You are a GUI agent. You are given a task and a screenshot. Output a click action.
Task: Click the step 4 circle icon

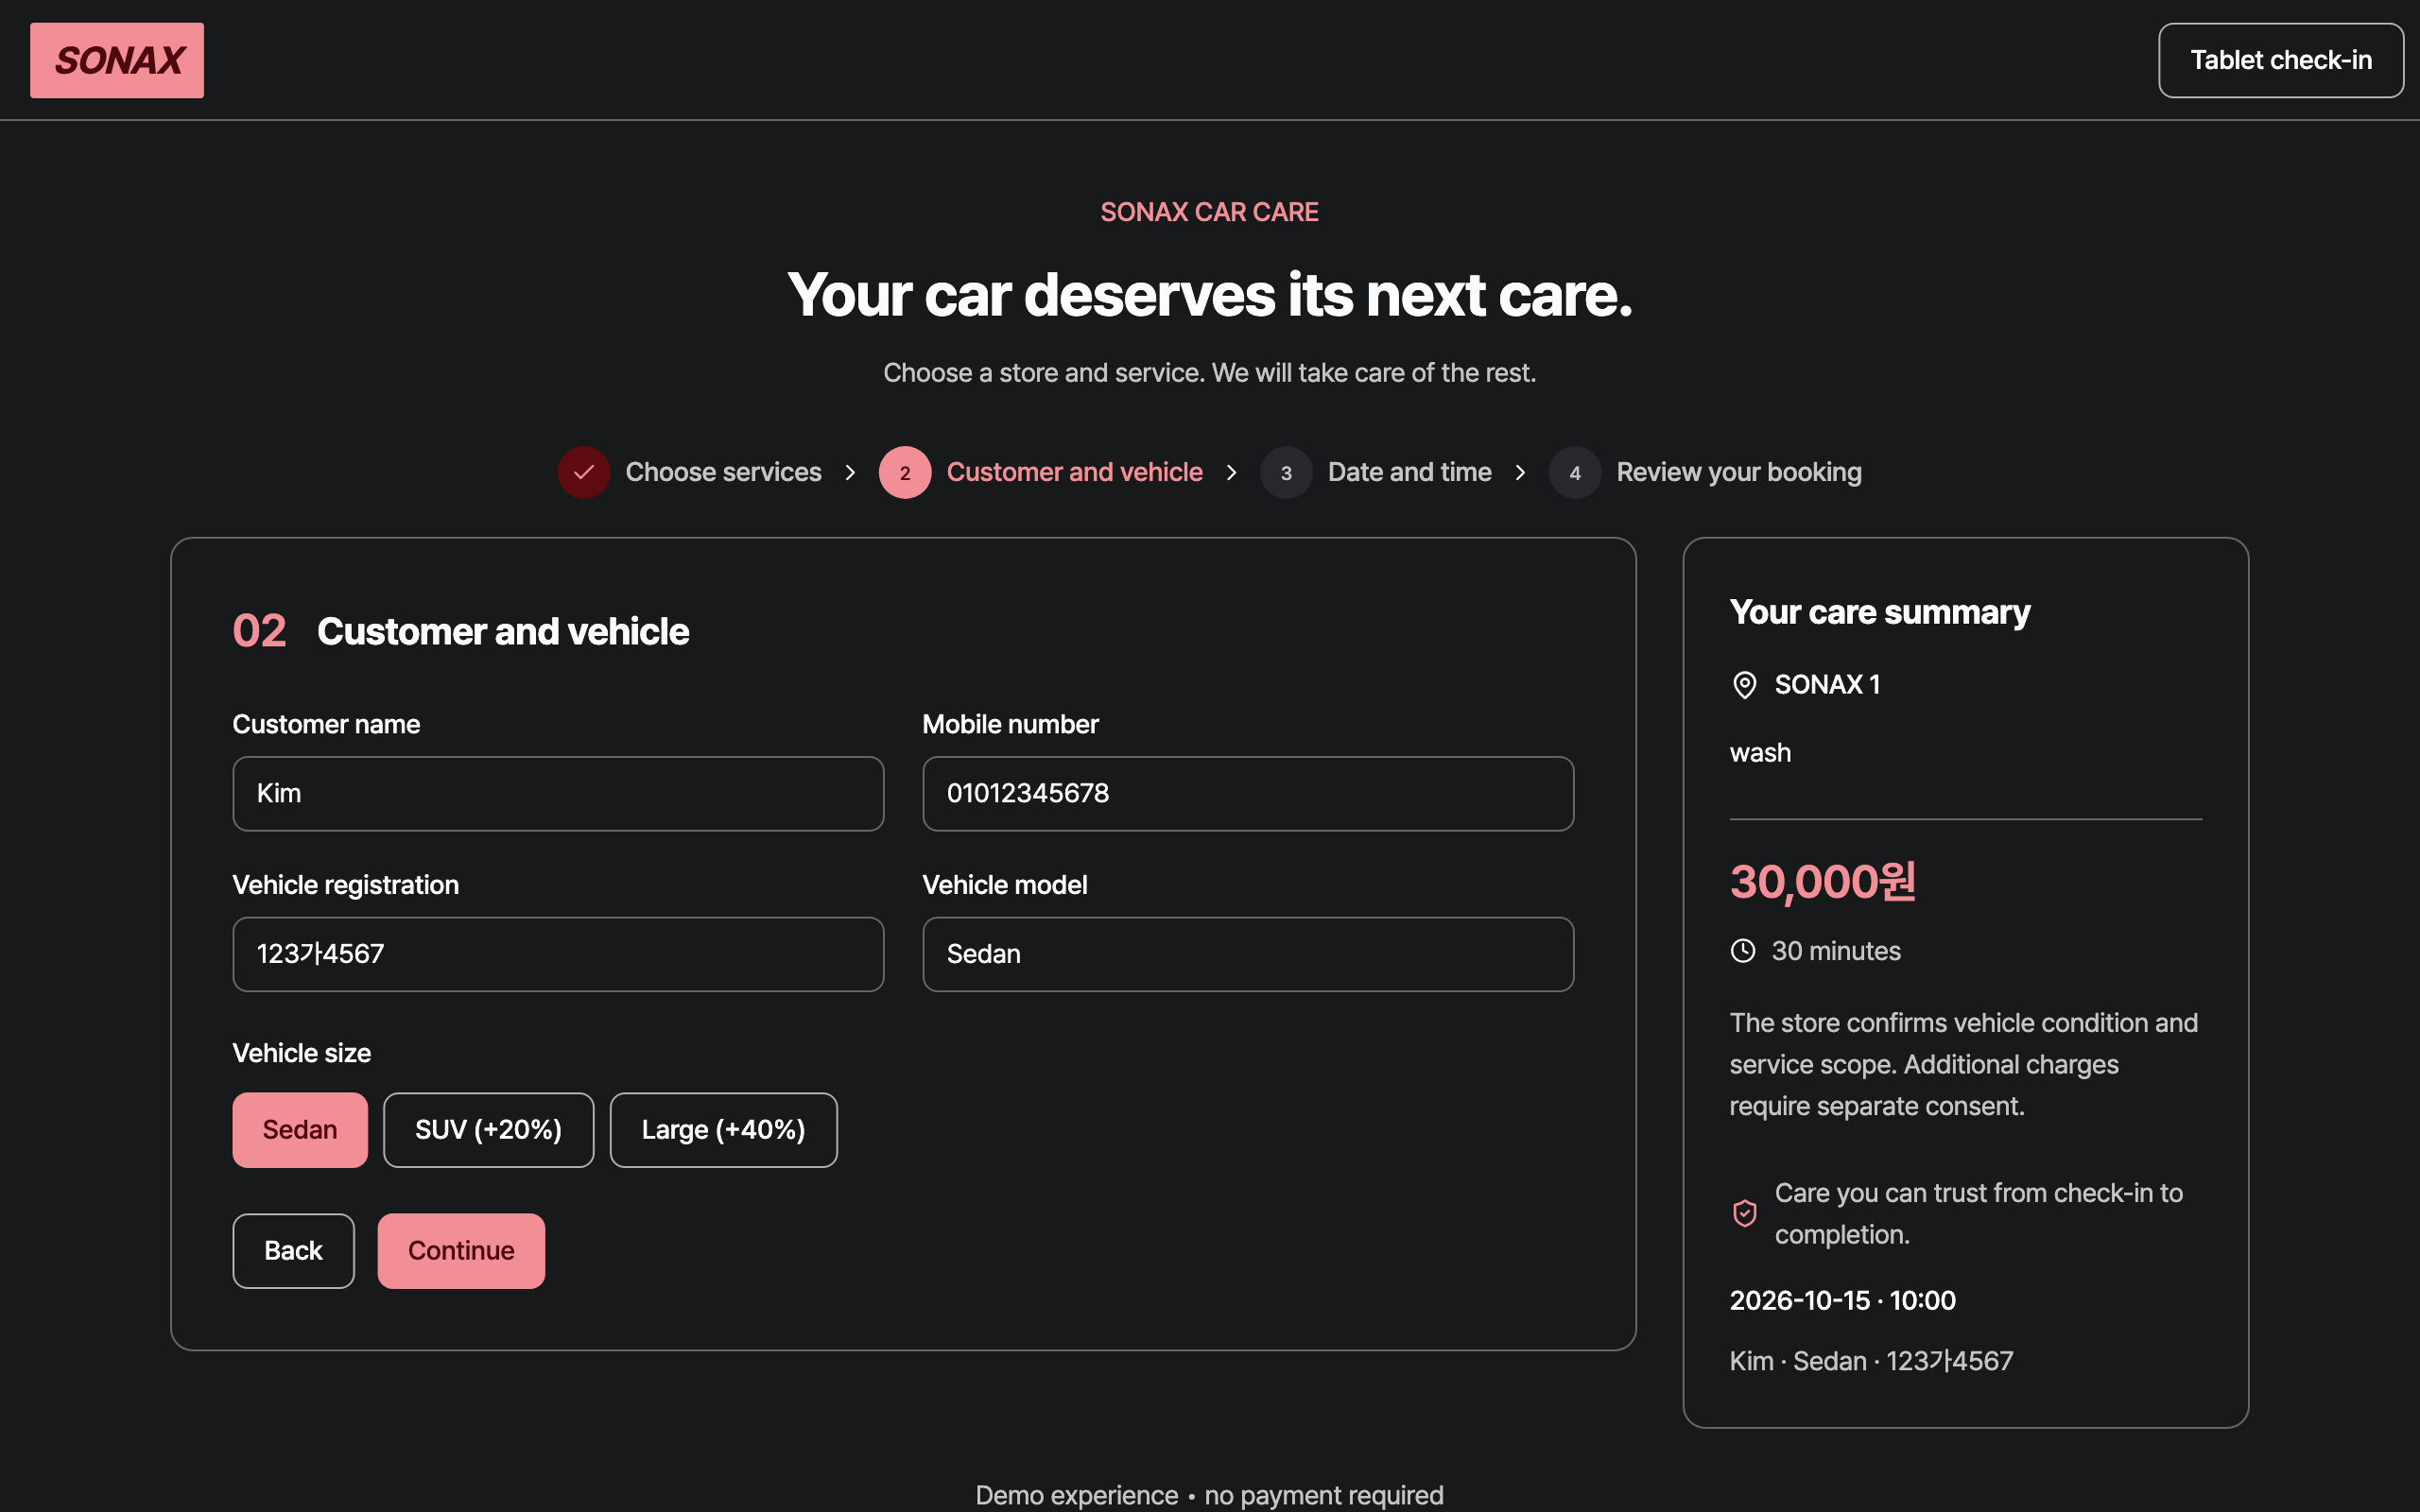coord(1575,472)
